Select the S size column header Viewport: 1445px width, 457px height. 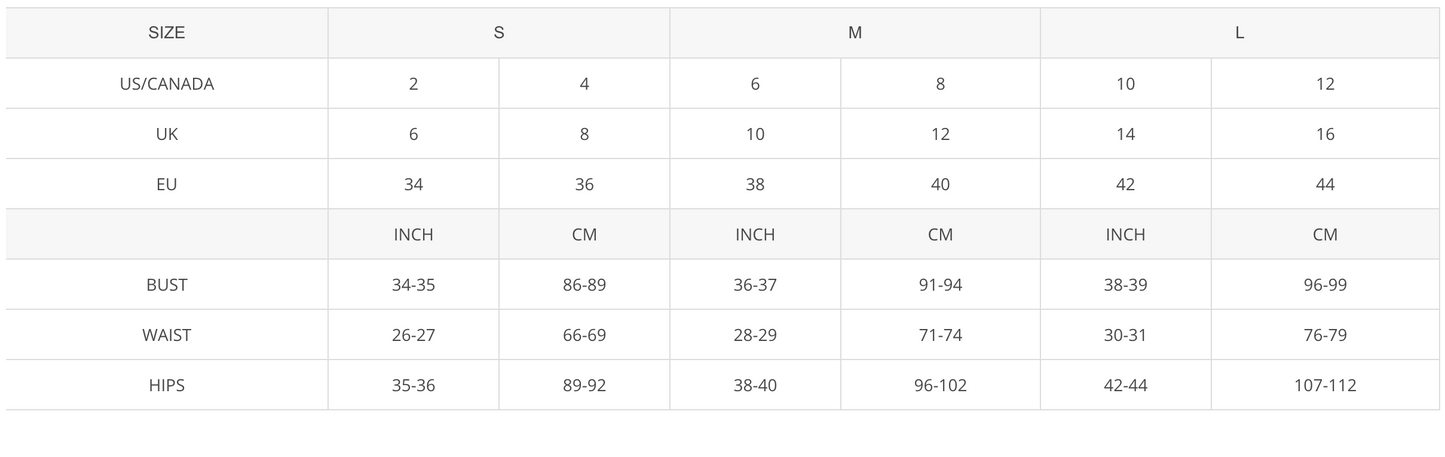click(499, 33)
